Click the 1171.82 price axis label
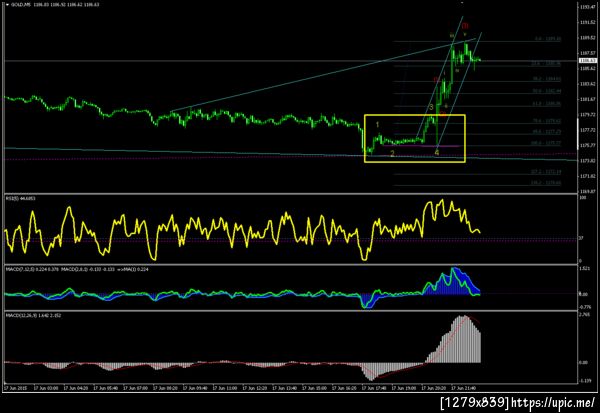Viewport: 600px width, 413px height. point(587,176)
